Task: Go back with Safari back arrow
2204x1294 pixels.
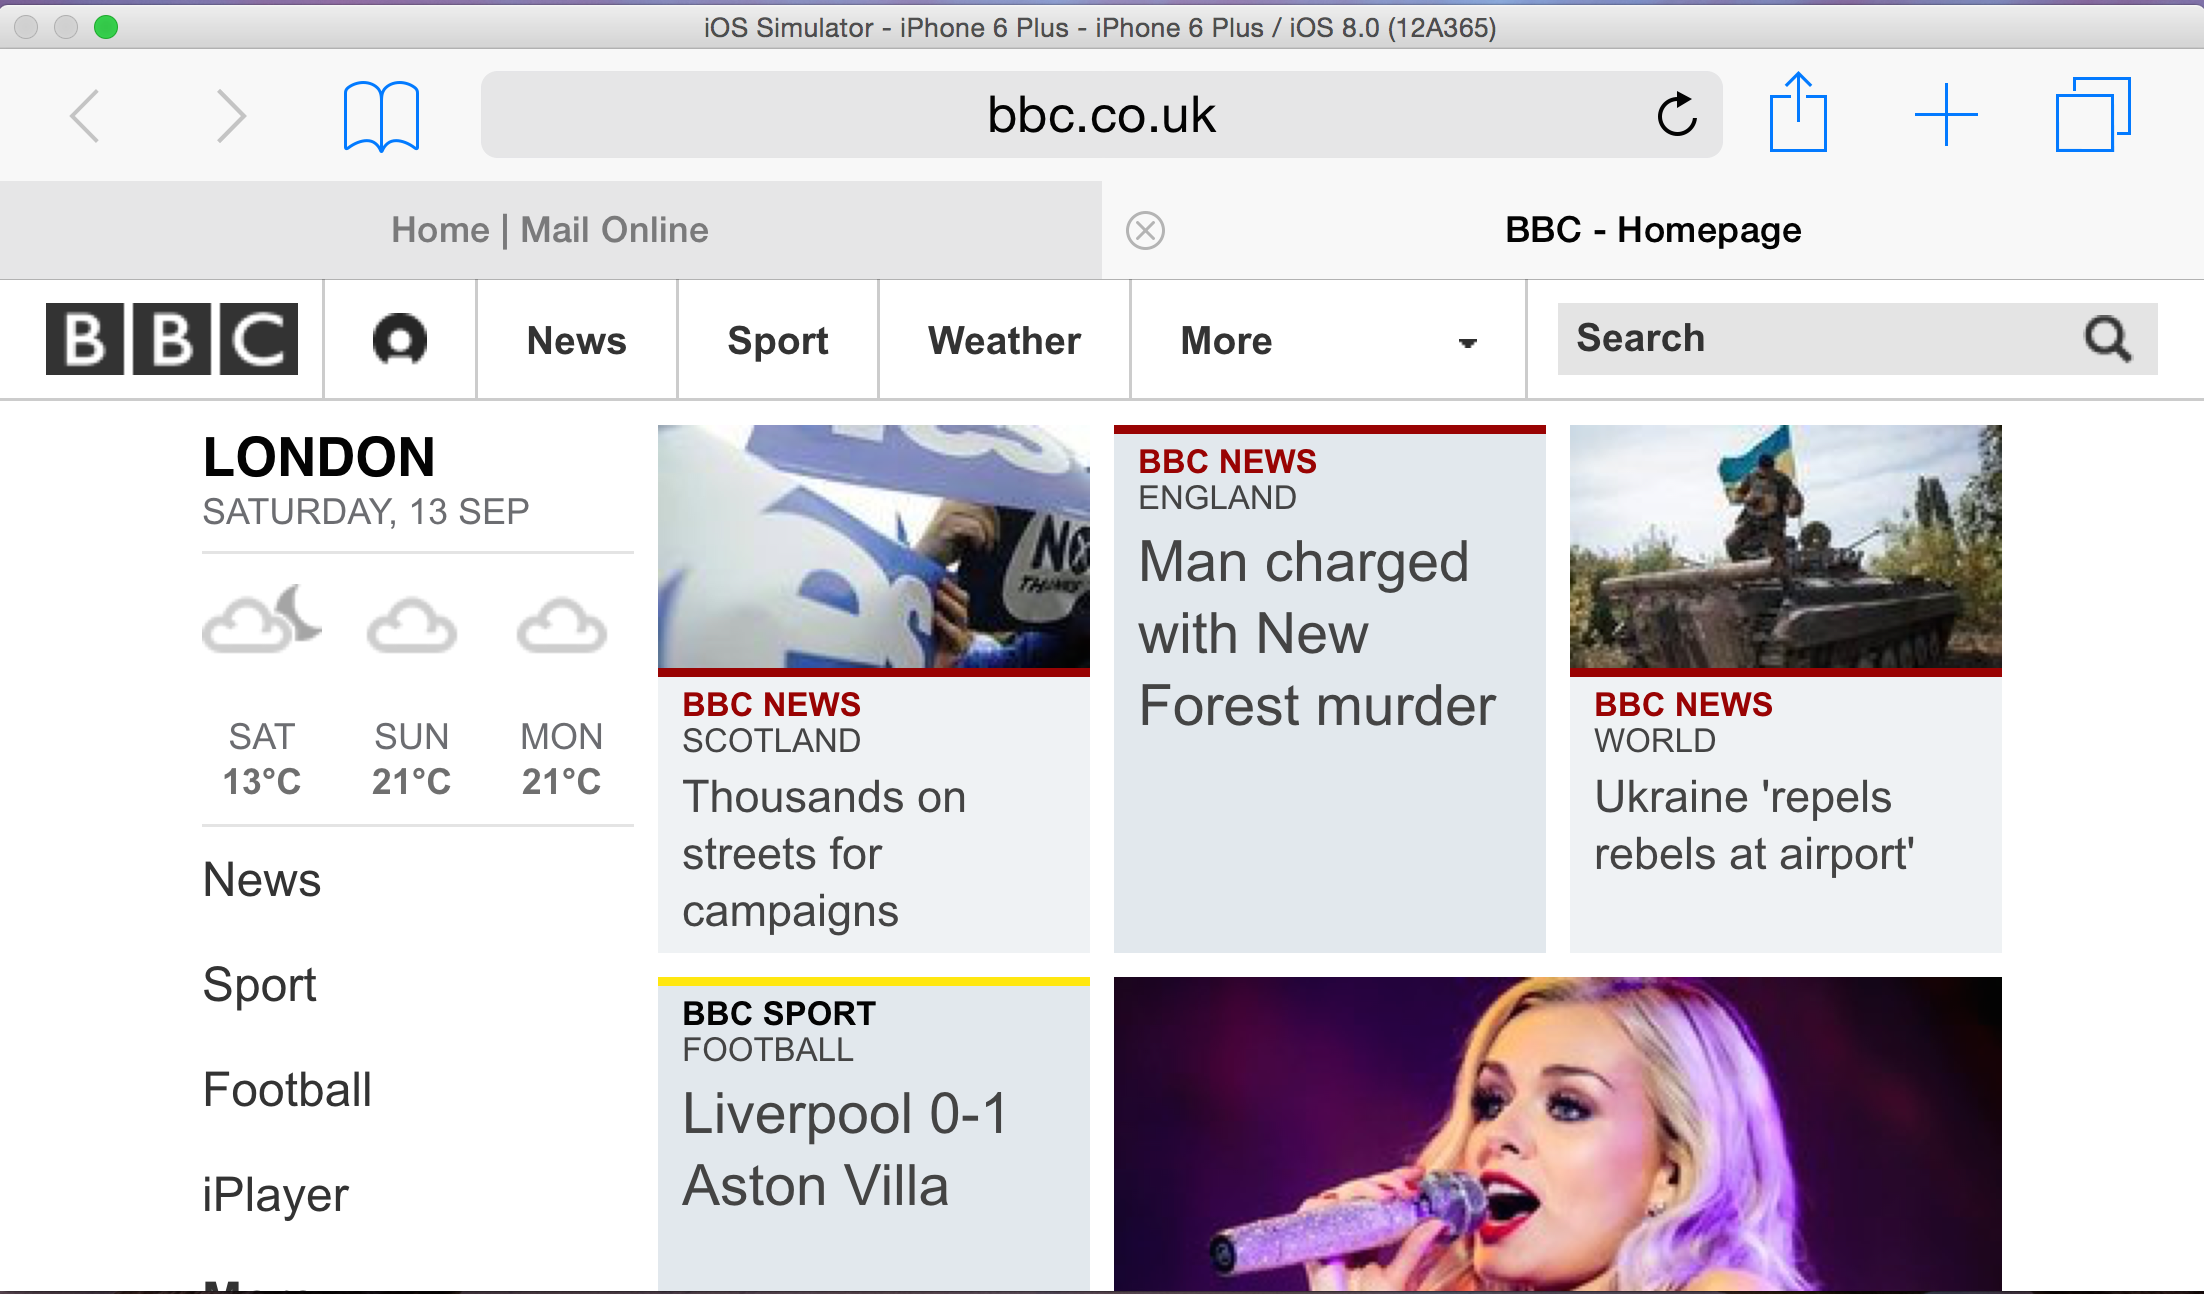Action: pos(85,116)
